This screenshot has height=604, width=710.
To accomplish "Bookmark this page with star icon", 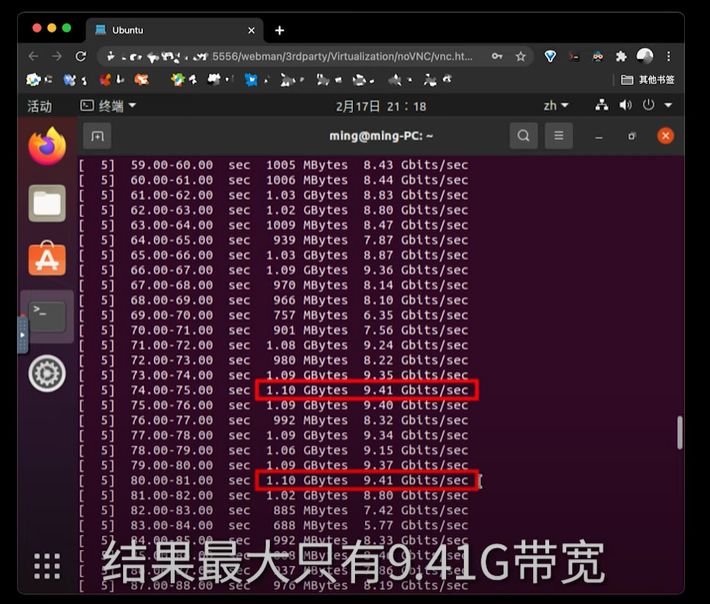I will (x=521, y=57).
